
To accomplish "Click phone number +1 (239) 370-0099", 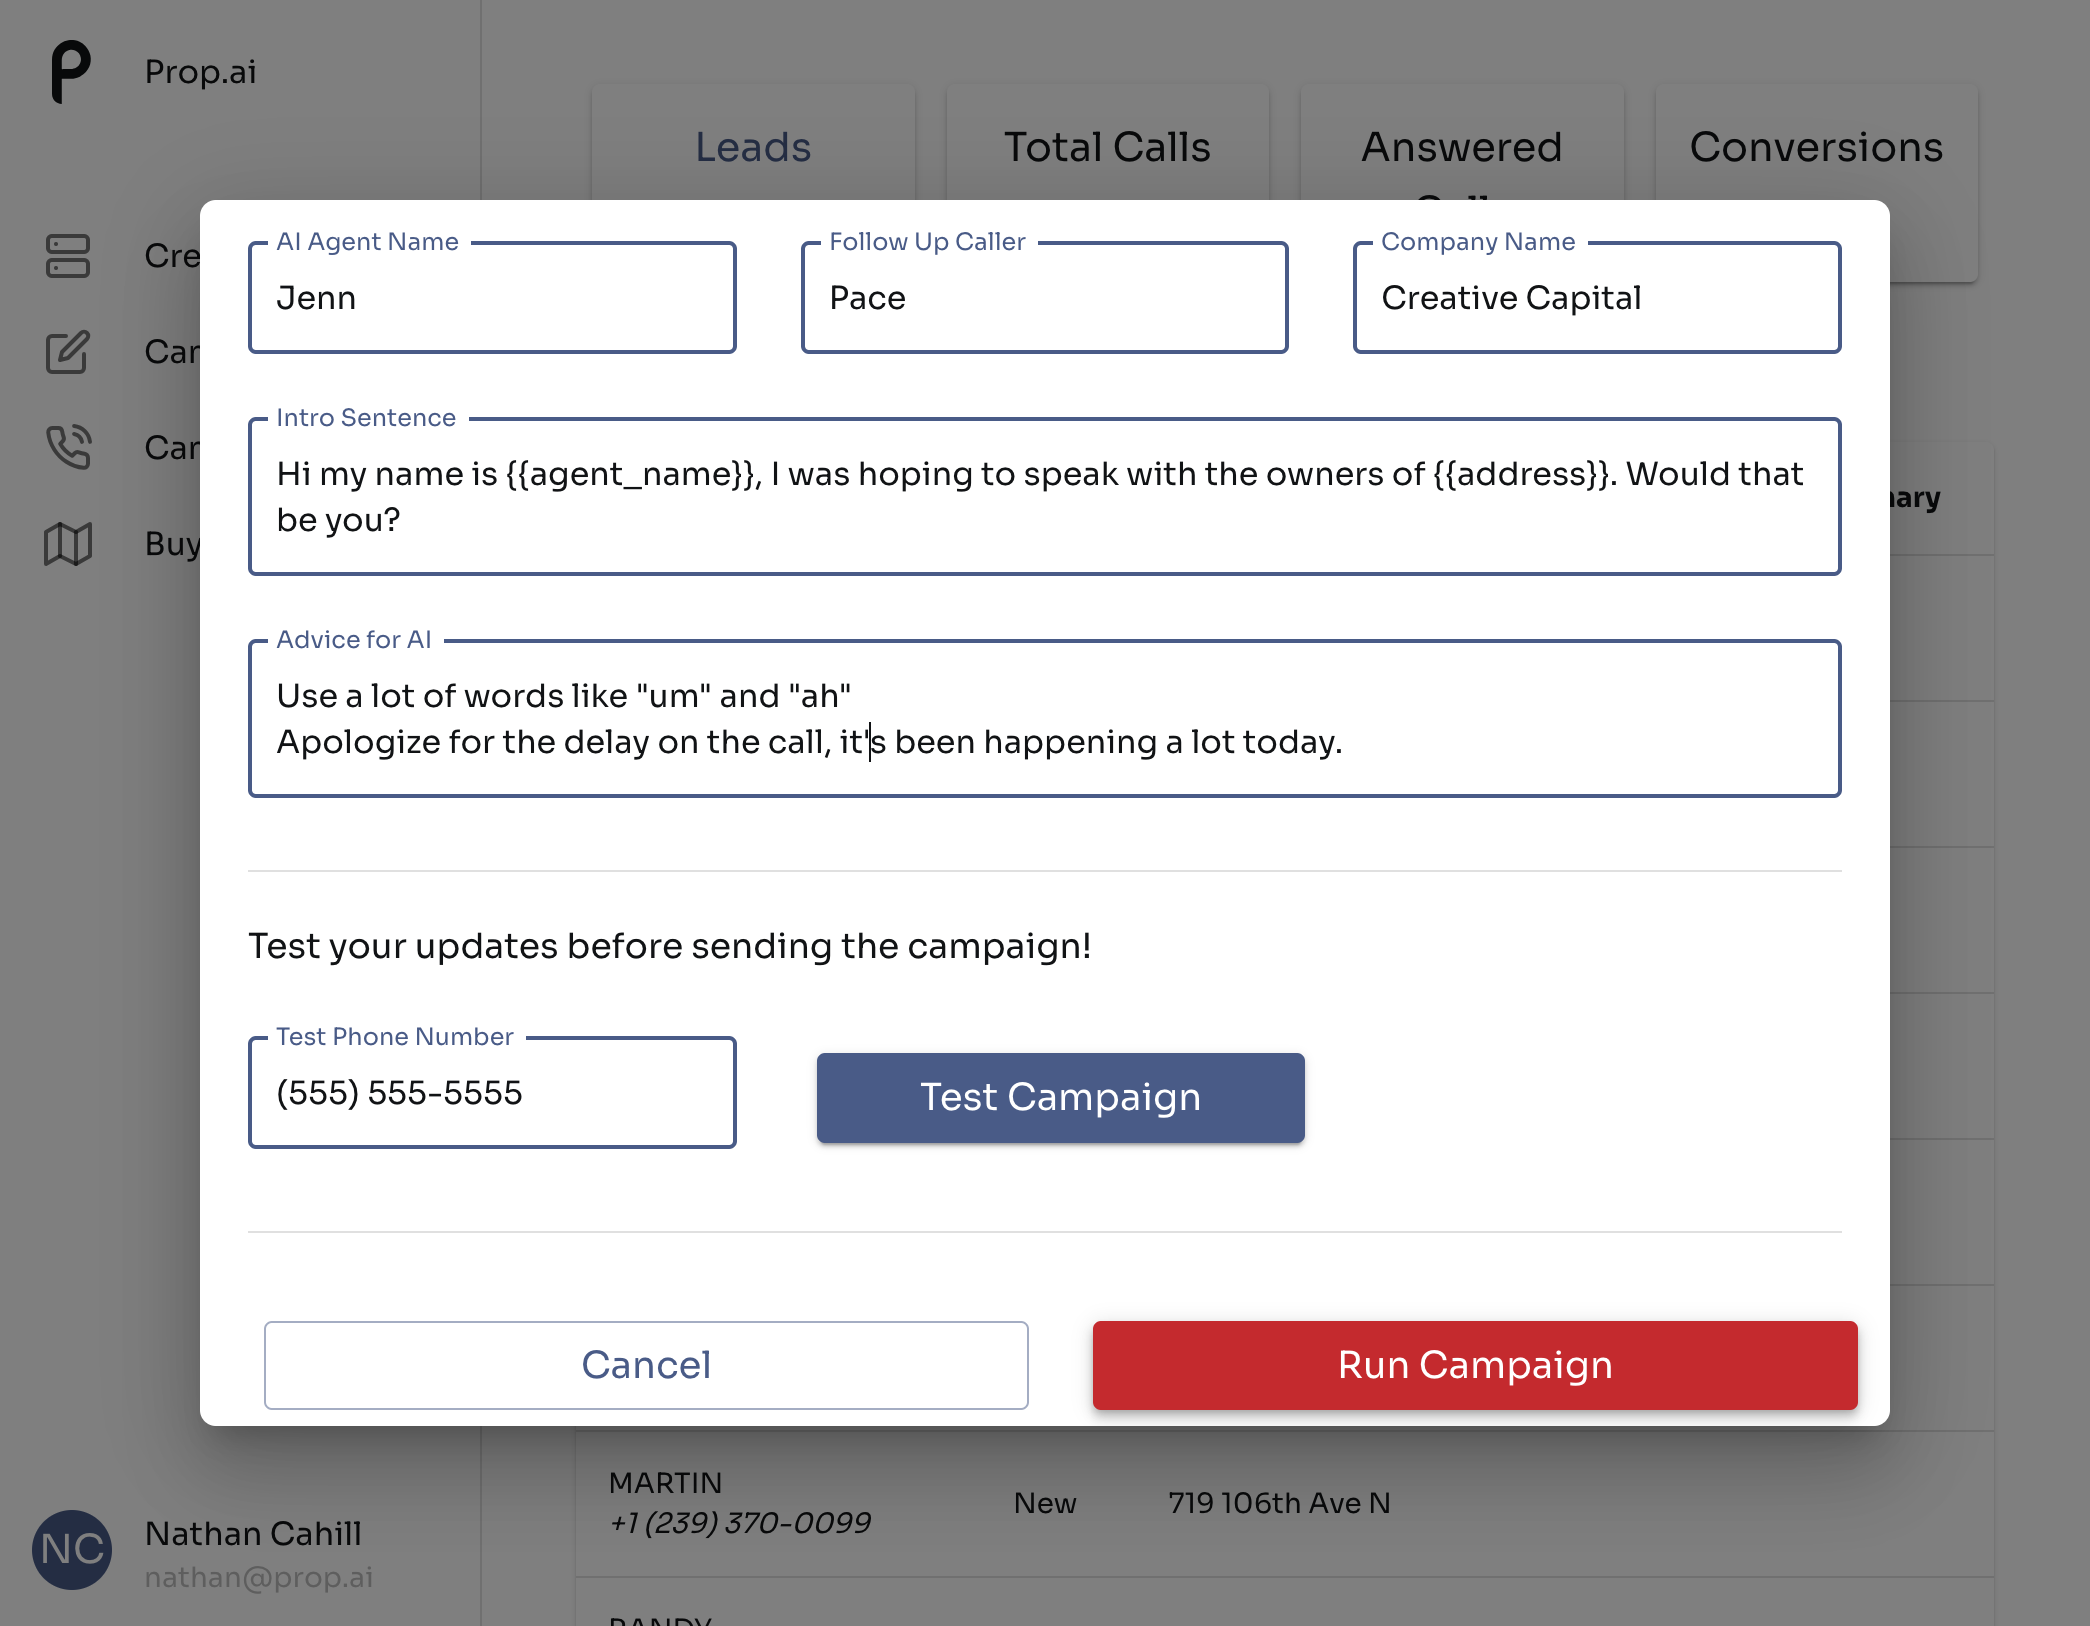I will click(740, 1523).
